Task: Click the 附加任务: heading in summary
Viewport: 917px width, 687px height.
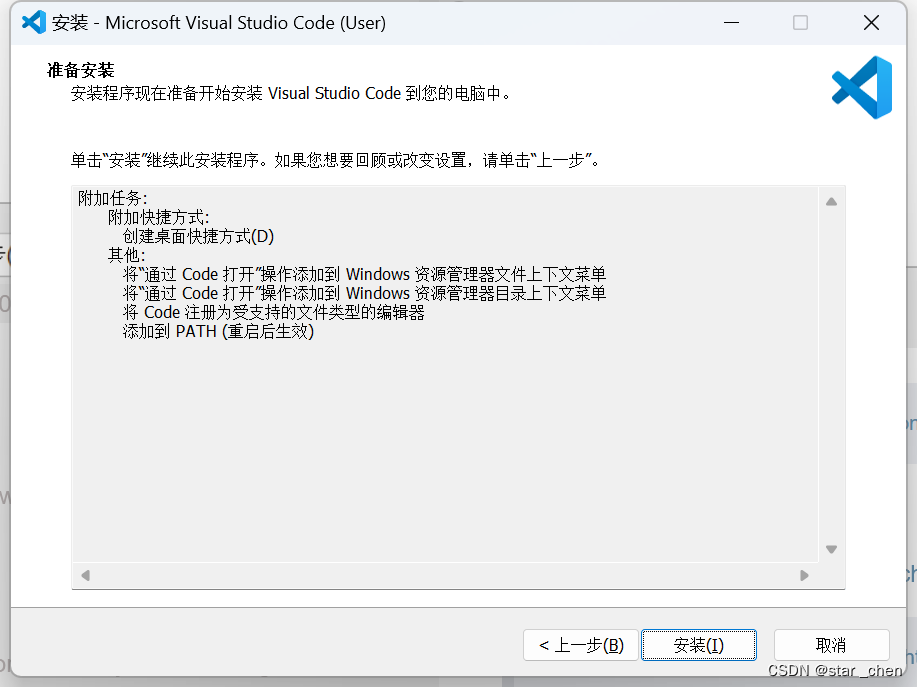Action: point(113,198)
